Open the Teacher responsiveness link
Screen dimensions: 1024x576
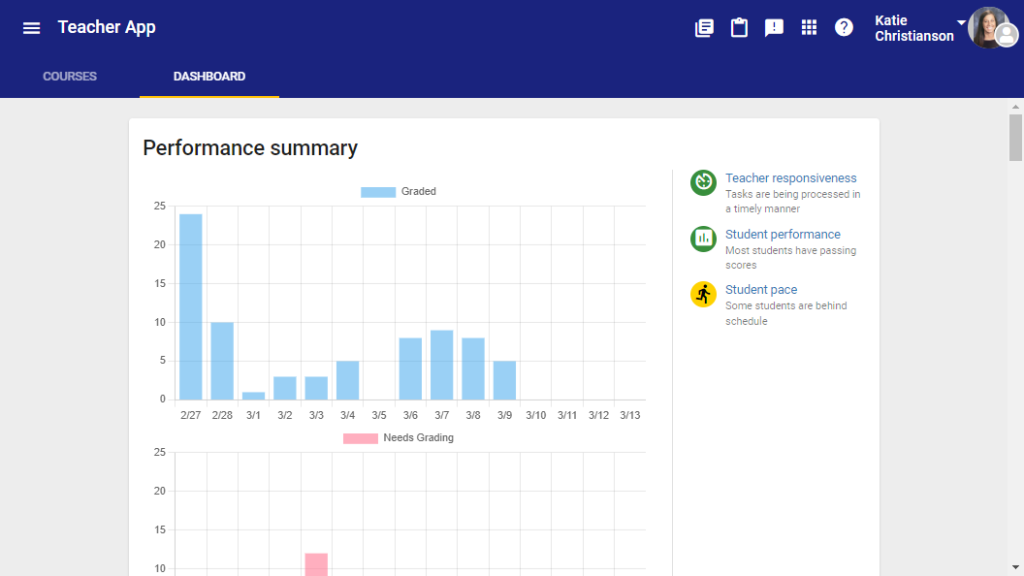(790, 178)
